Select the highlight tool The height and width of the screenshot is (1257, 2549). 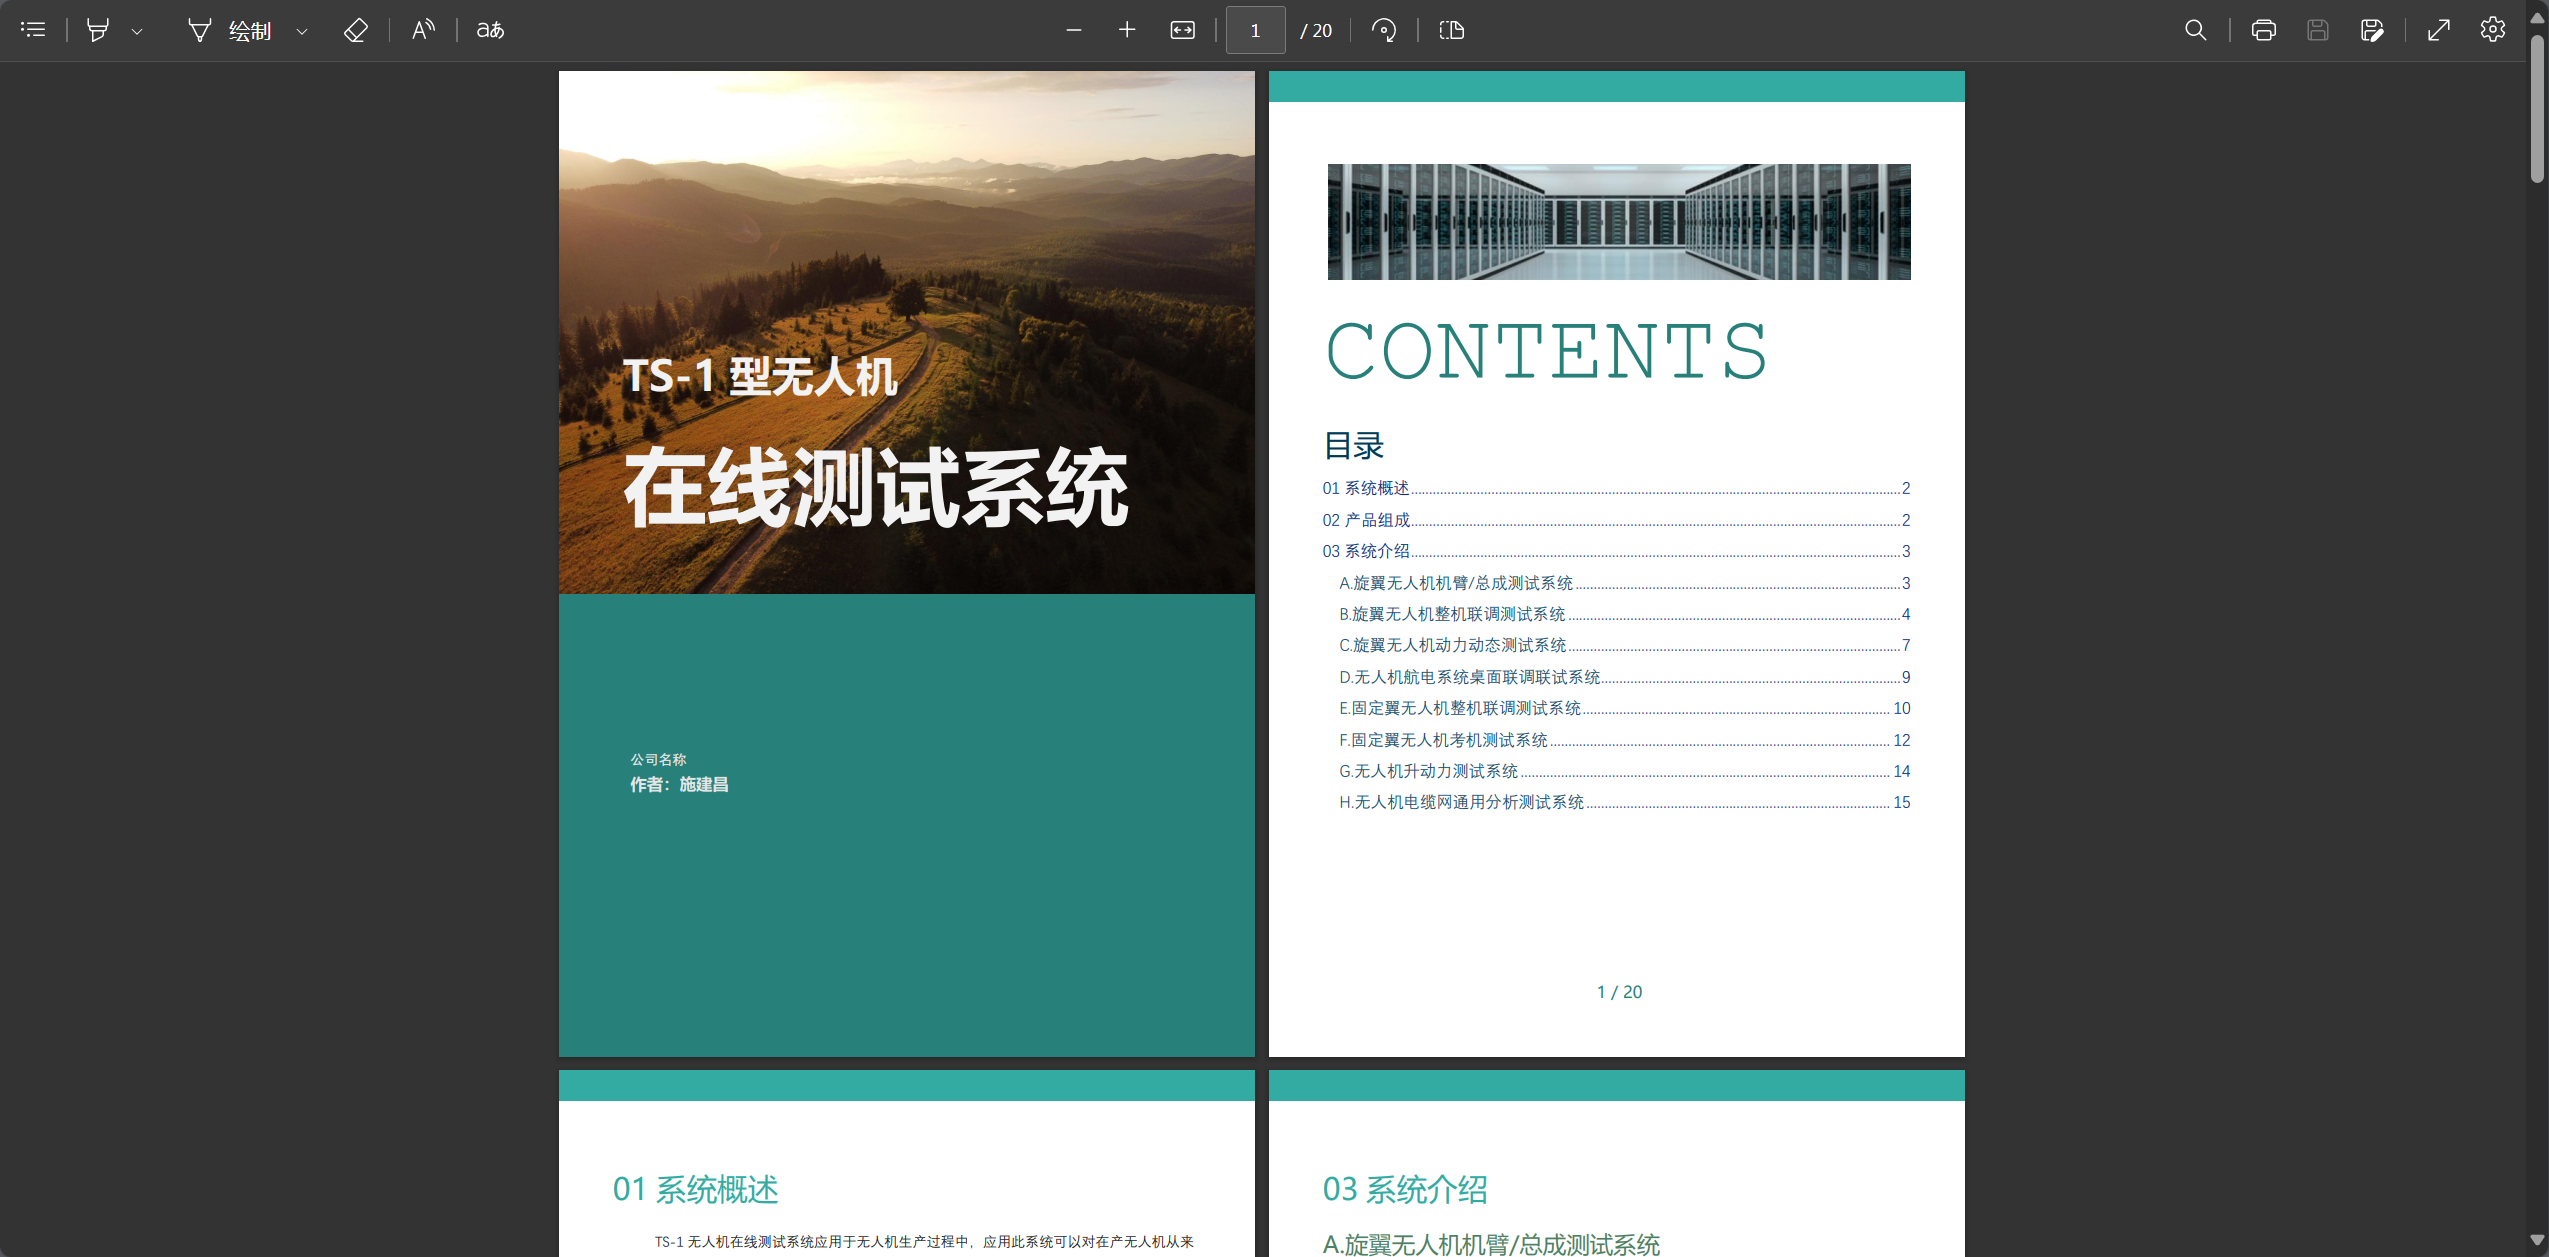coord(98,30)
